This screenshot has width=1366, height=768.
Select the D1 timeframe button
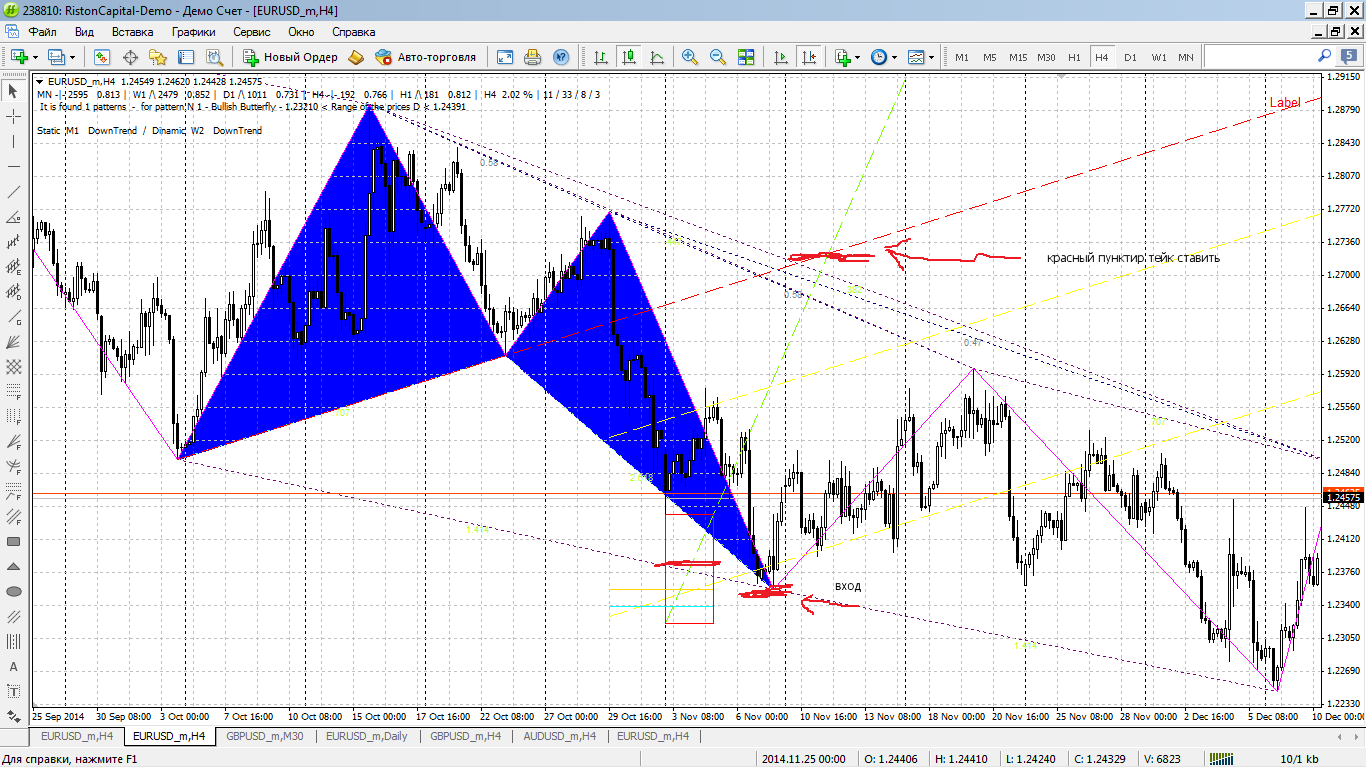(x=1130, y=57)
